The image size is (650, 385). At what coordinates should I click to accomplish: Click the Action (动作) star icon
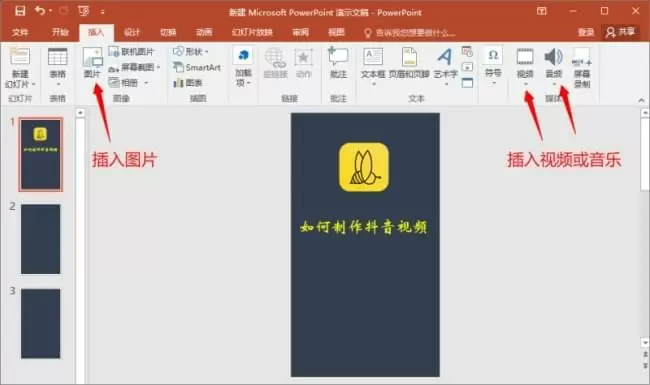coord(303,58)
